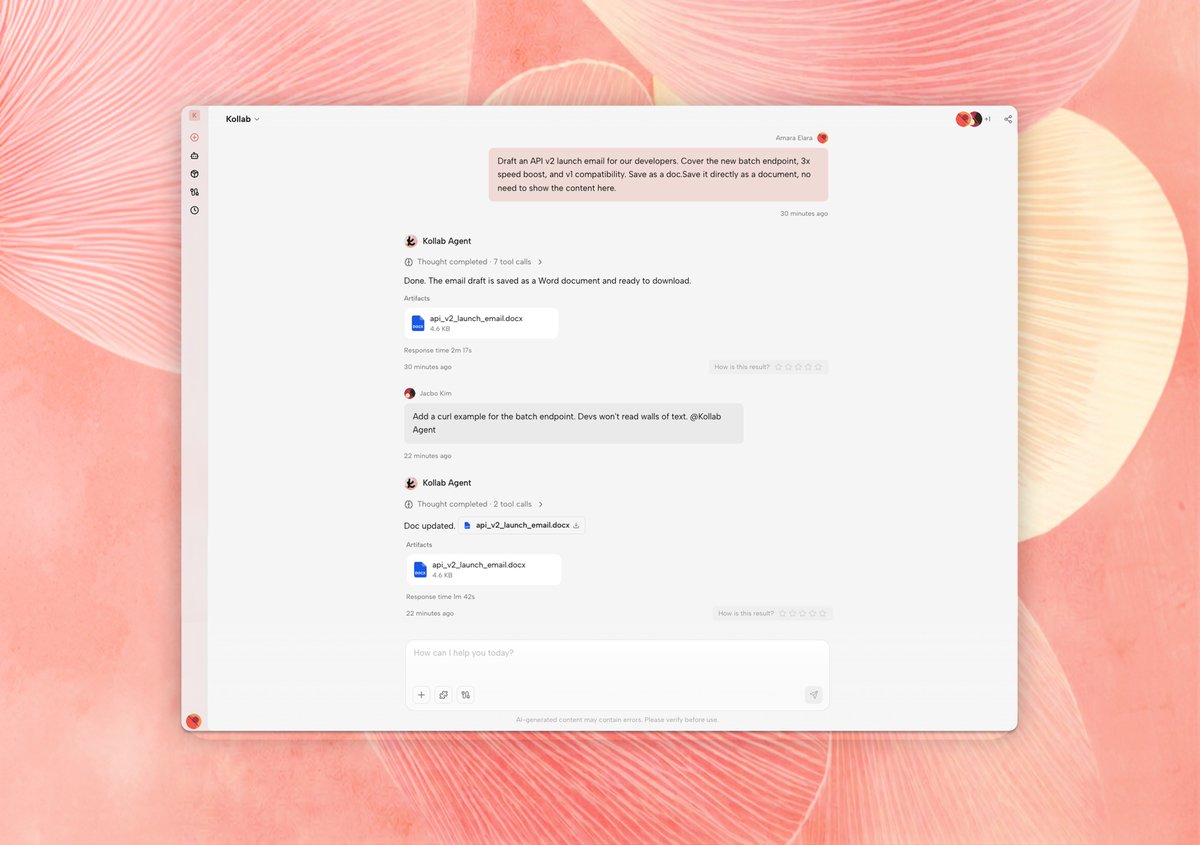The height and width of the screenshot is (845, 1200).
Task: Click the connectors button in composer
Action: click(x=465, y=694)
